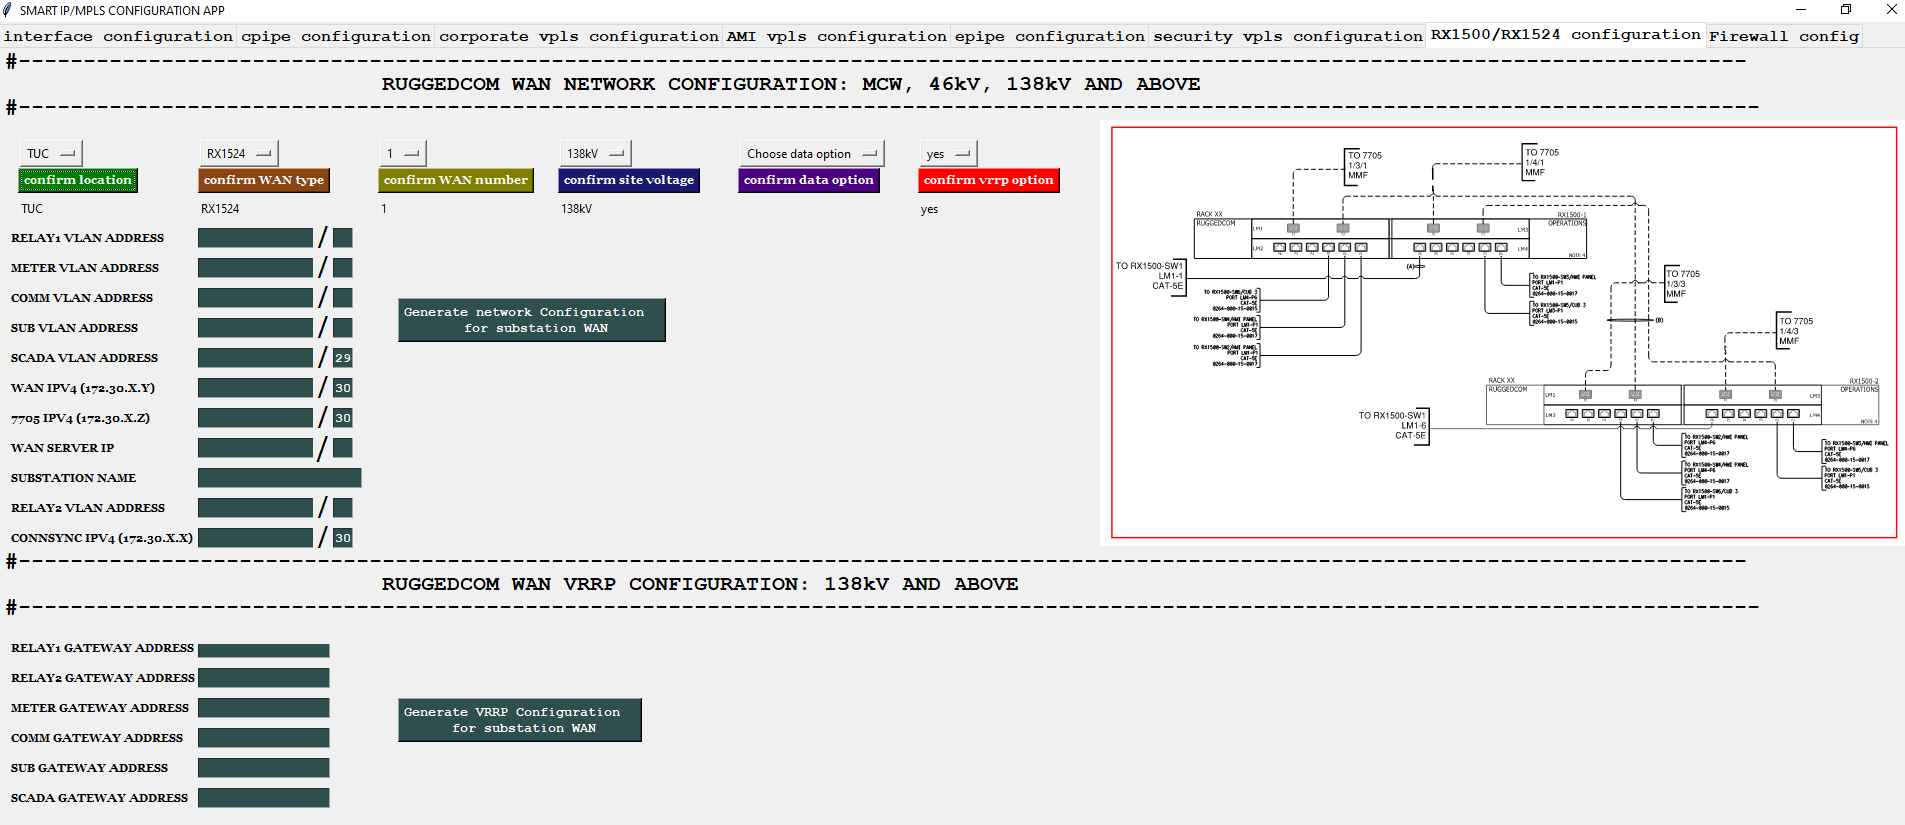
Task: Click the RELAY1 GATEWAY ADDRESS field
Action: click(x=264, y=650)
